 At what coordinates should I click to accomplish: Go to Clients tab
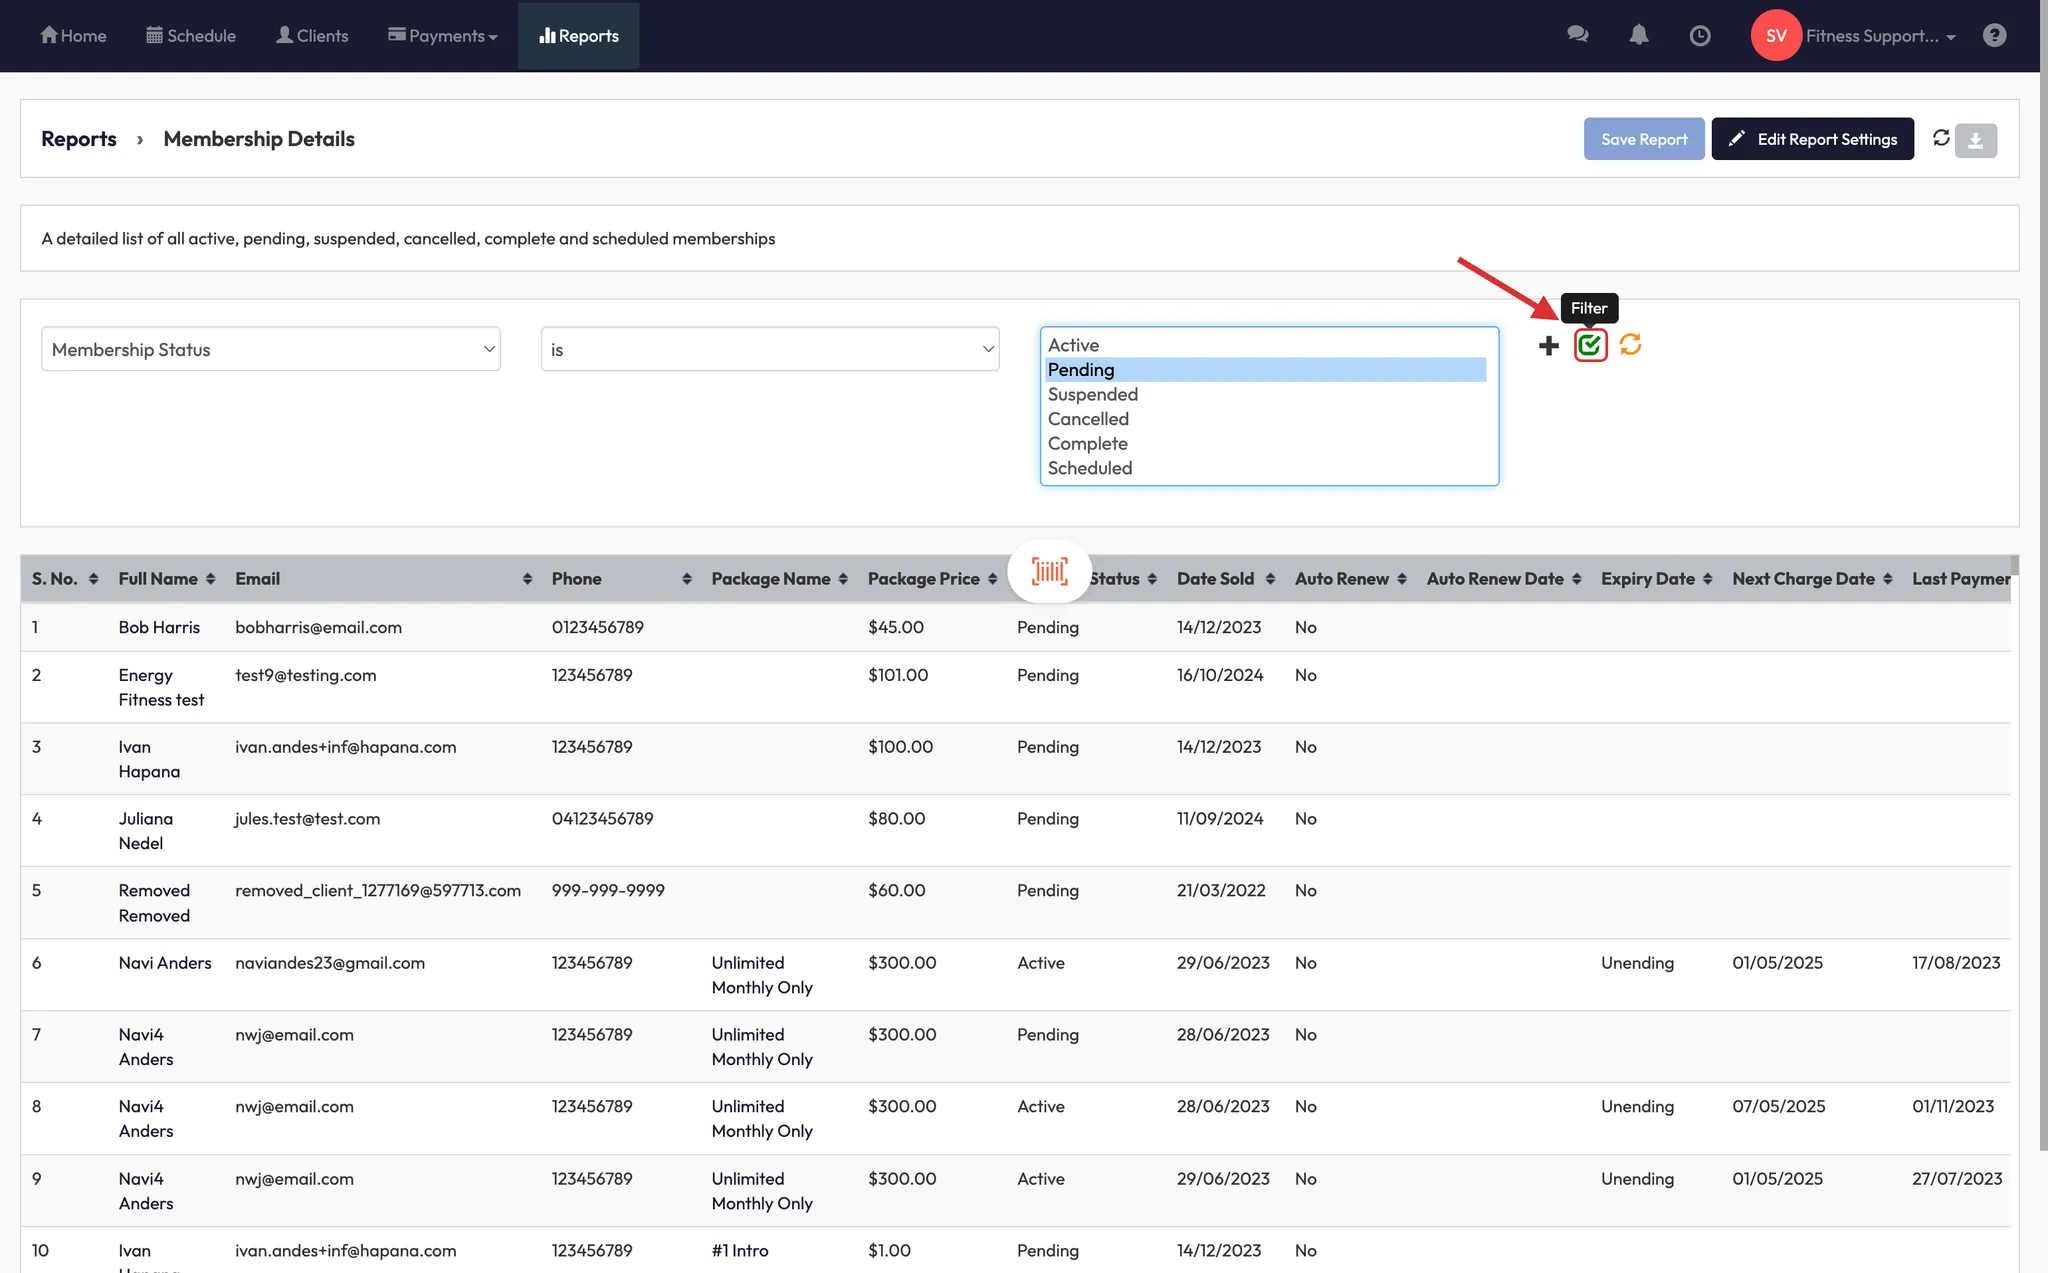[312, 36]
